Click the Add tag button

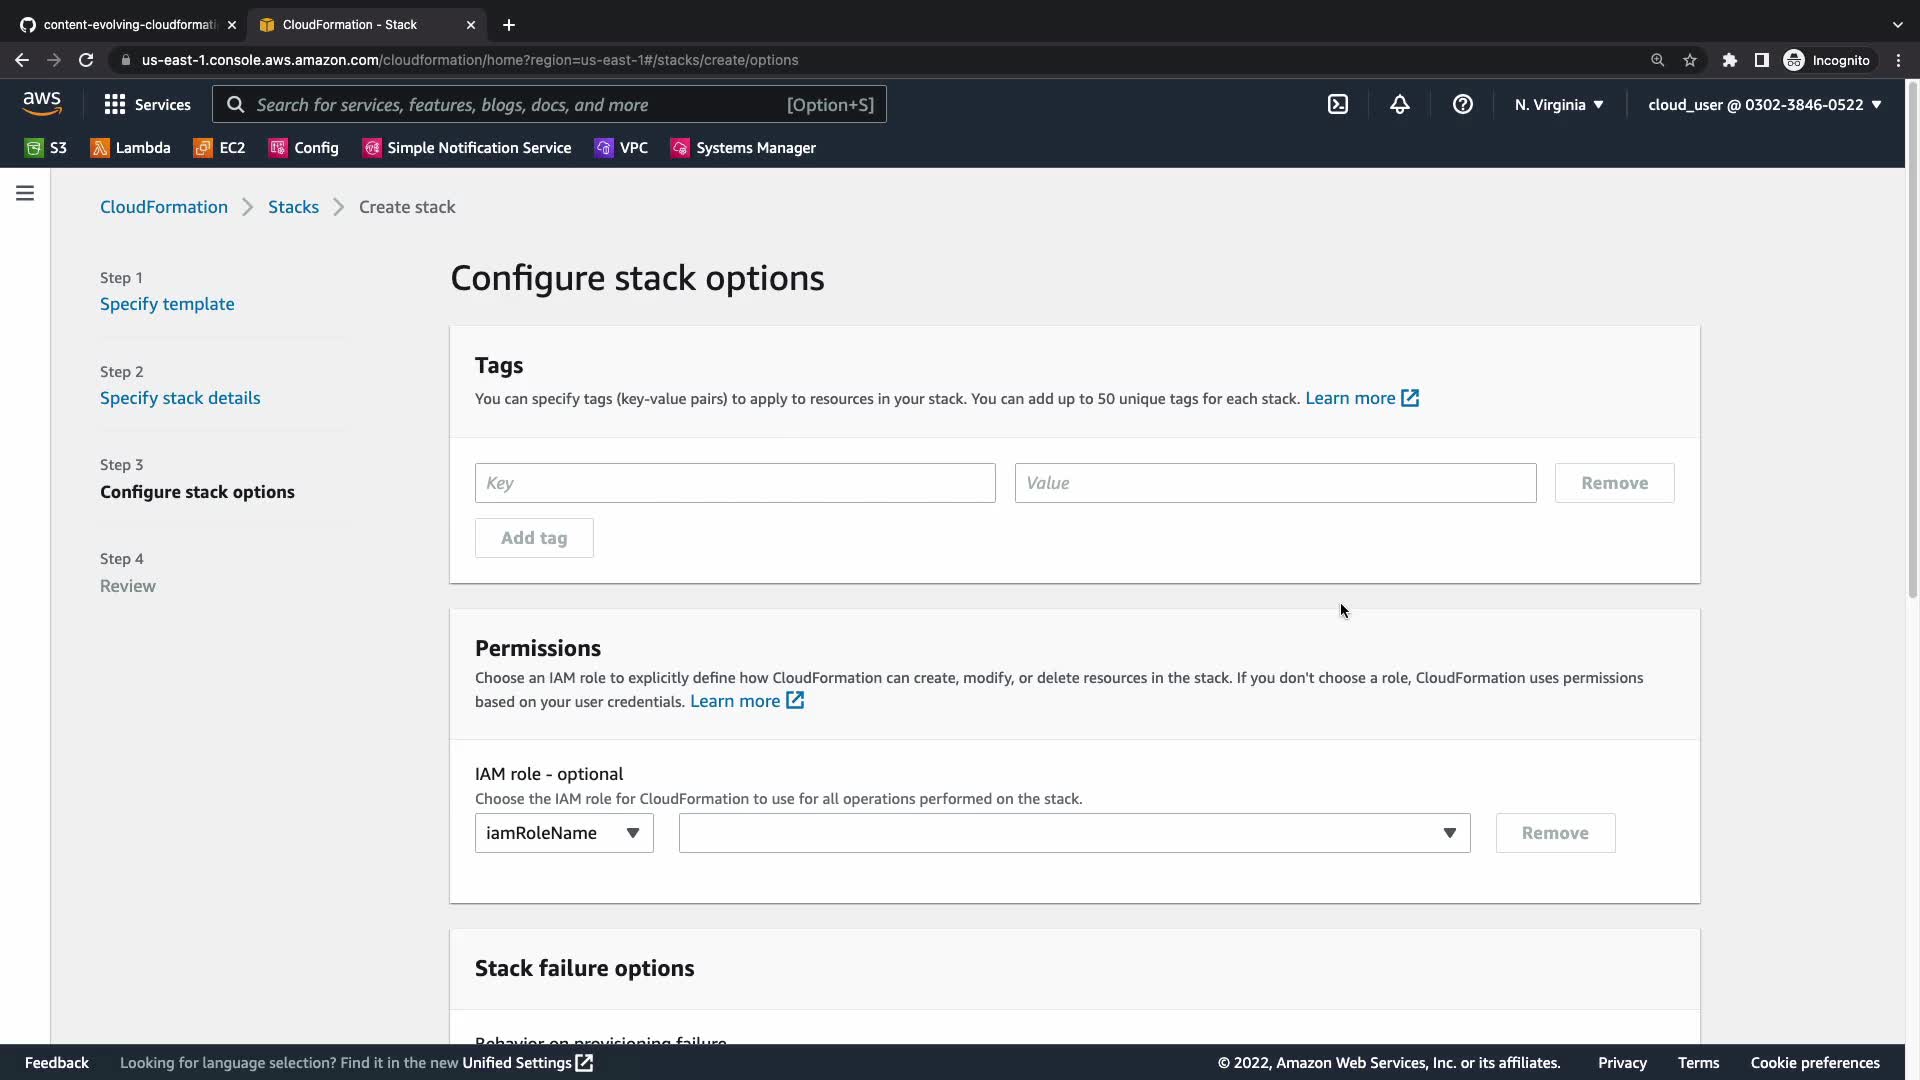pyautogui.click(x=534, y=538)
